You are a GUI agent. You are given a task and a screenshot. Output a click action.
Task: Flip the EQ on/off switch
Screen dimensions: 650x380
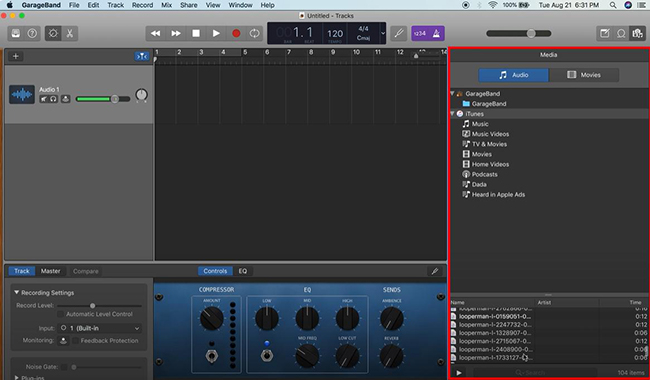pos(267,356)
